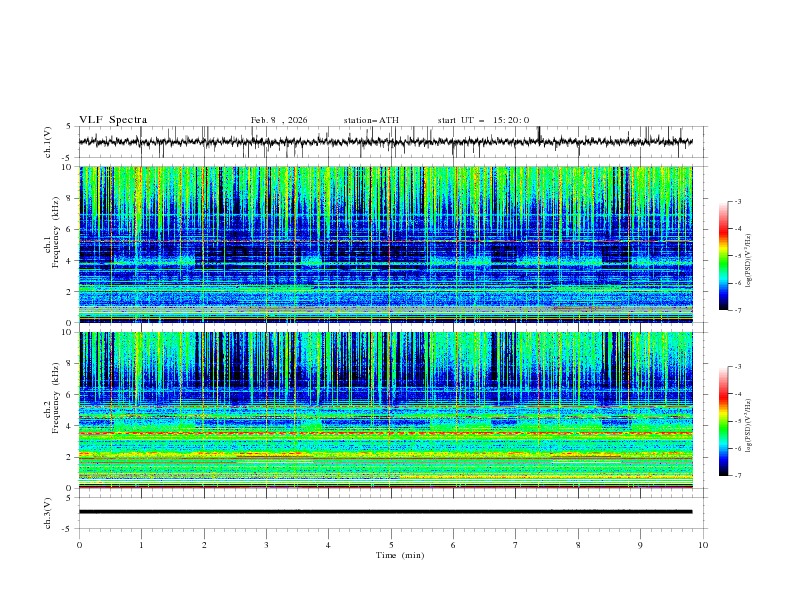This screenshot has height=612, width=792.
Task: Click the "2" minute tick on the time axis
Action: pos(204,545)
